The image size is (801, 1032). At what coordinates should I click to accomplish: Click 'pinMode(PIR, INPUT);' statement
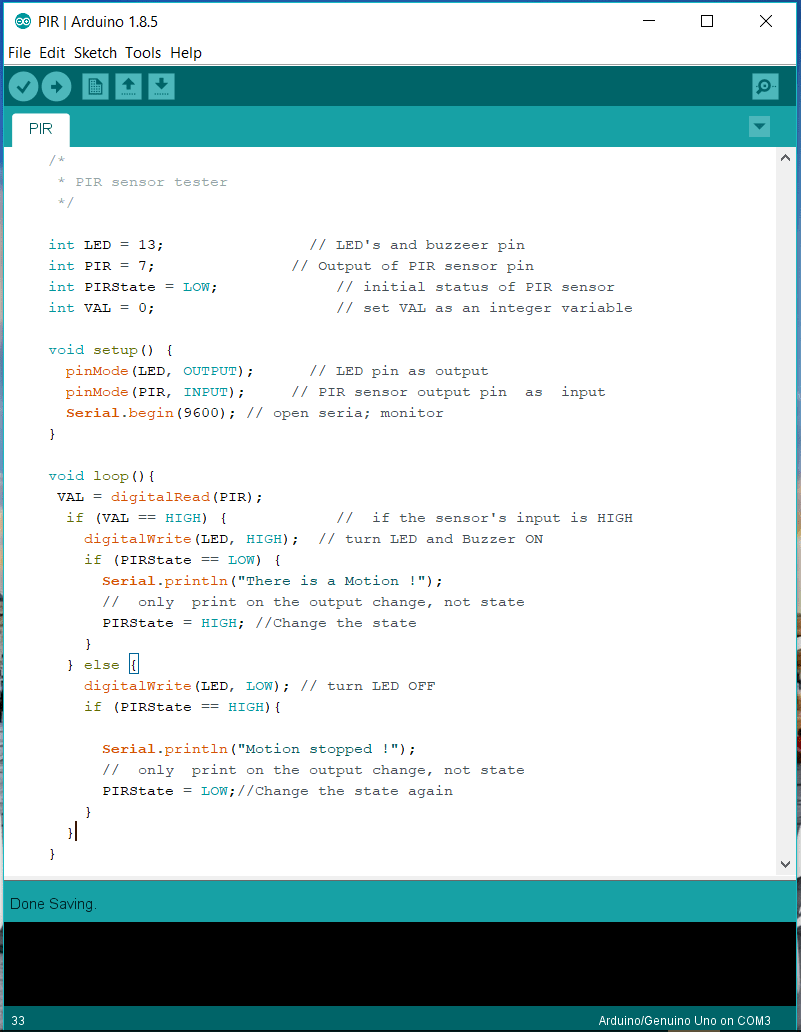click(155, 392)
